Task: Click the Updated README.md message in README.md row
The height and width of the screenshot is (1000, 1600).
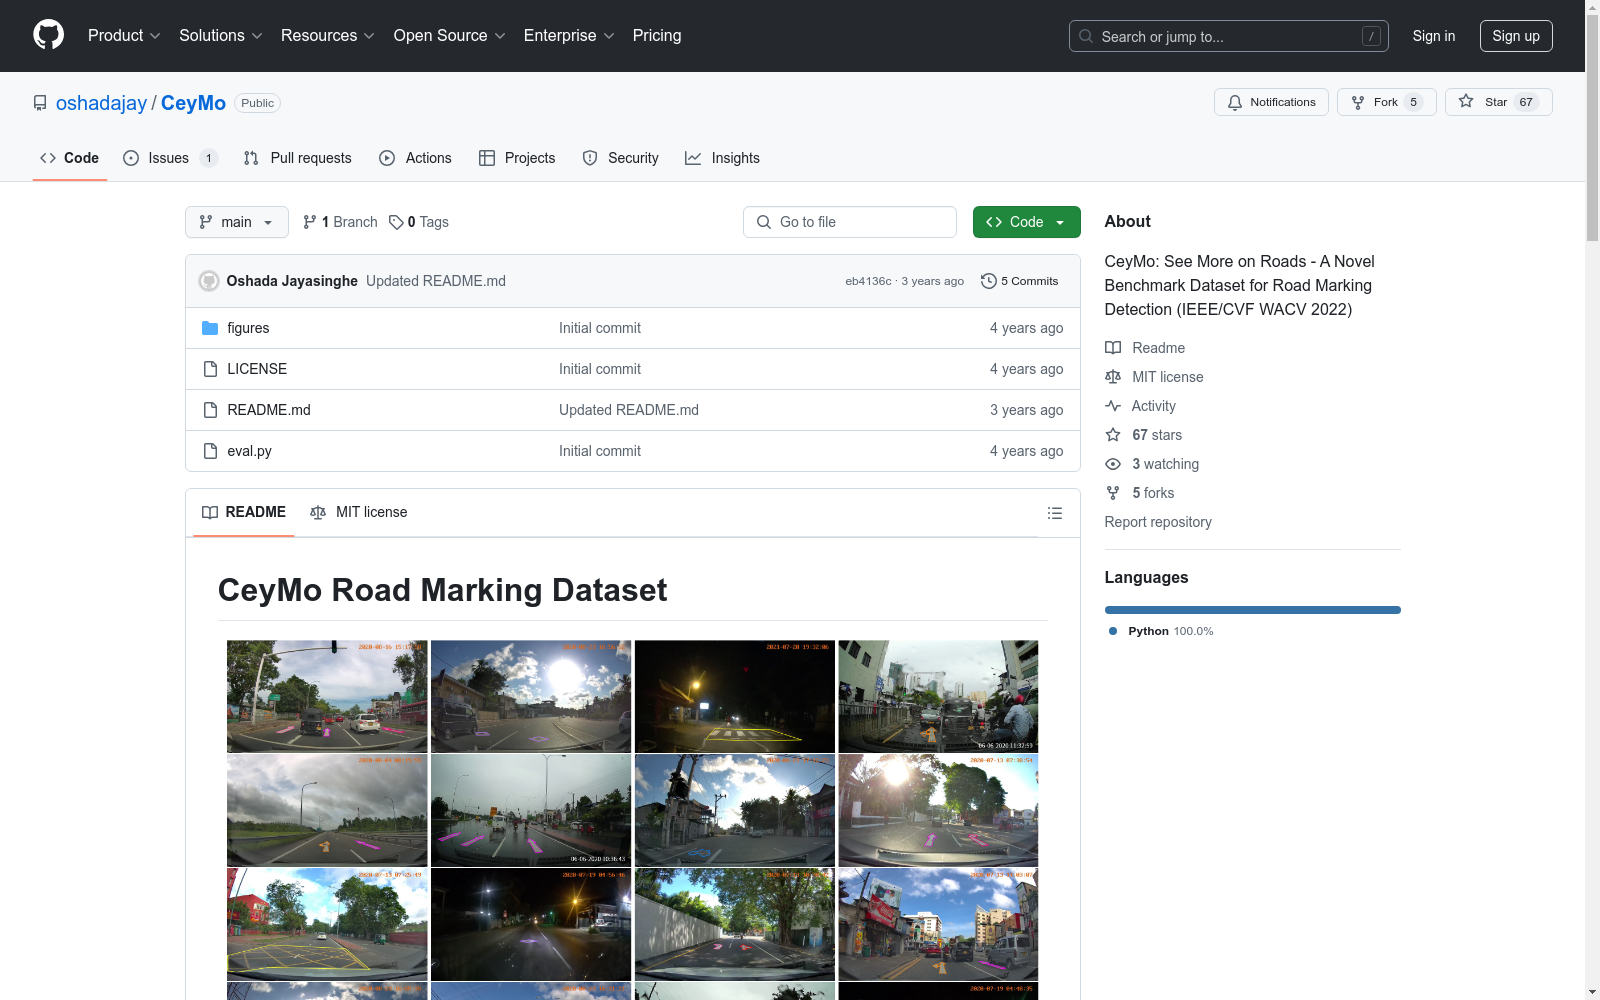Action: pyautogui.click(x=629, y=410)
